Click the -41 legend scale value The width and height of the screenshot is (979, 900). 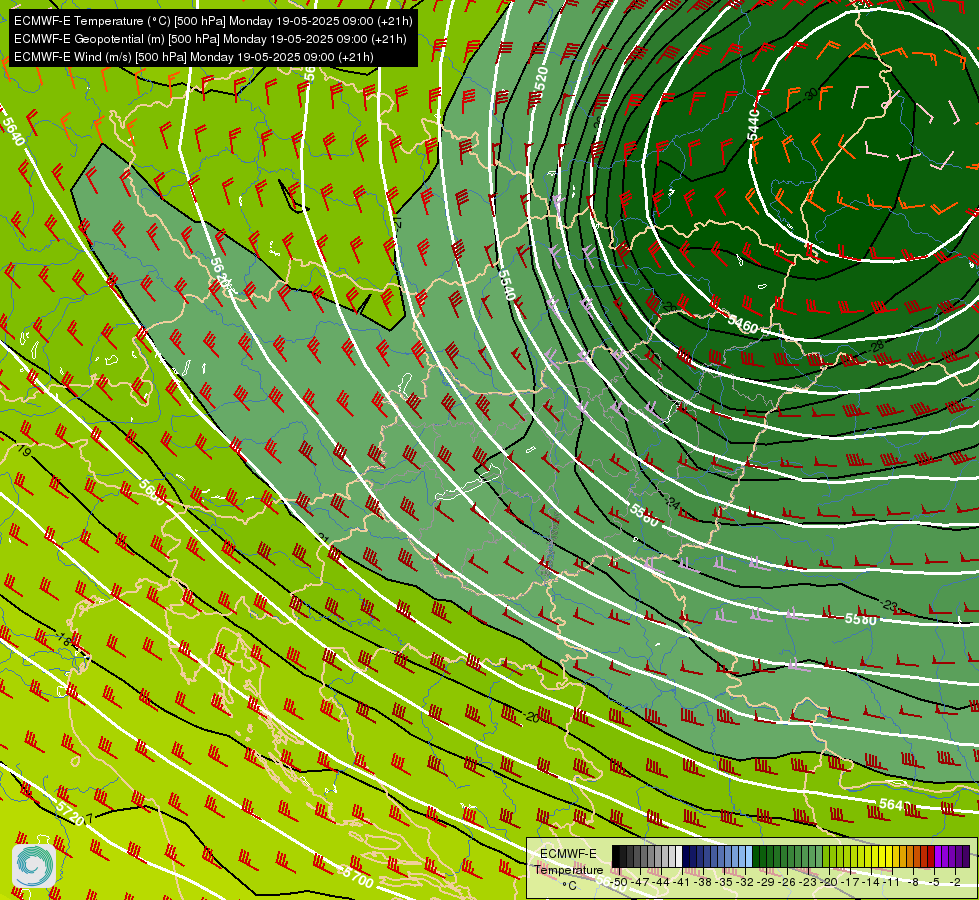(681, 882)
